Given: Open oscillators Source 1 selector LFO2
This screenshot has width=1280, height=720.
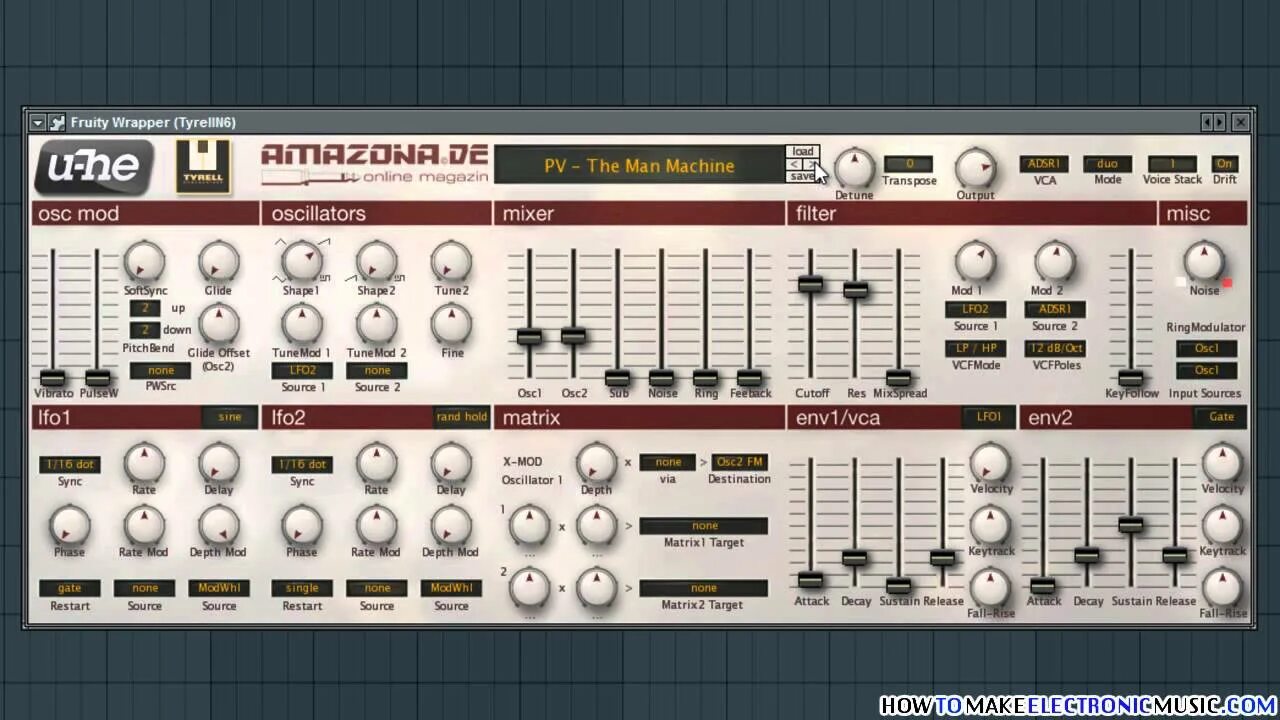Looking at the screenshot, I should click(302, 371).
